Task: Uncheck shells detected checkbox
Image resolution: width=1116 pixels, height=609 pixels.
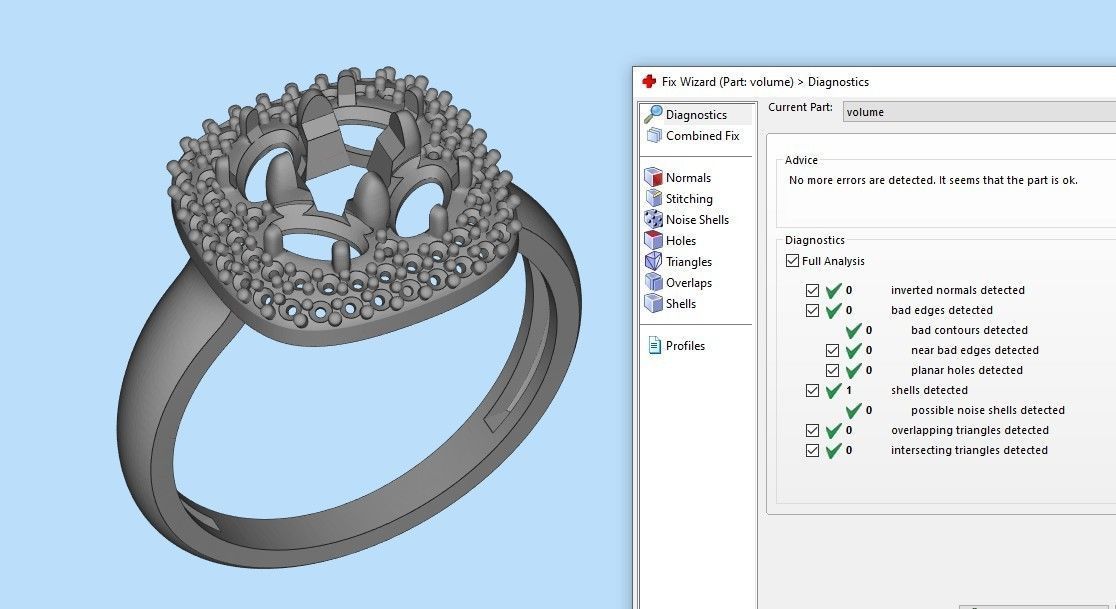Action: pos(812,390)
